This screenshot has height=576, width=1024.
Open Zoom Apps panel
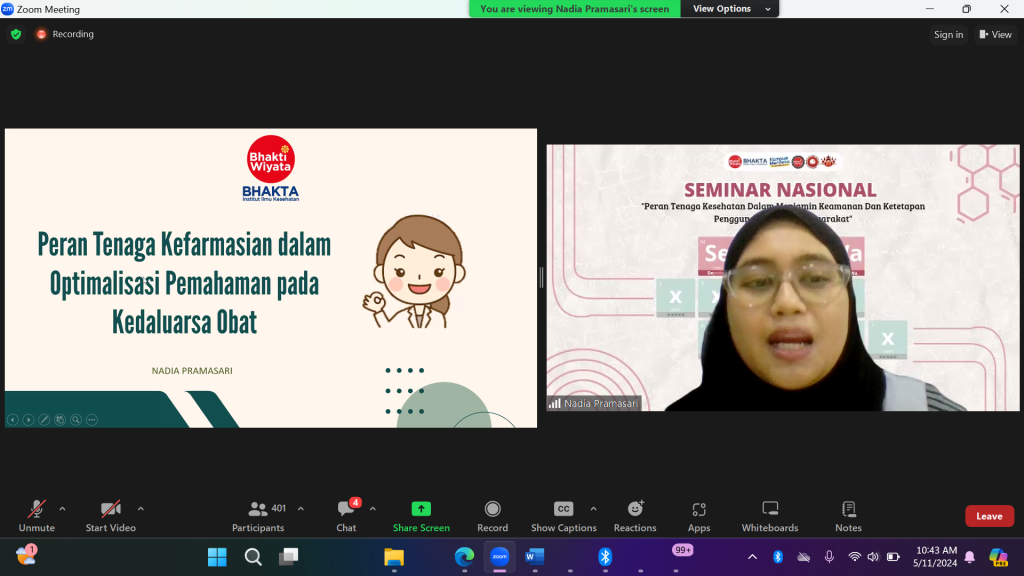699,515
